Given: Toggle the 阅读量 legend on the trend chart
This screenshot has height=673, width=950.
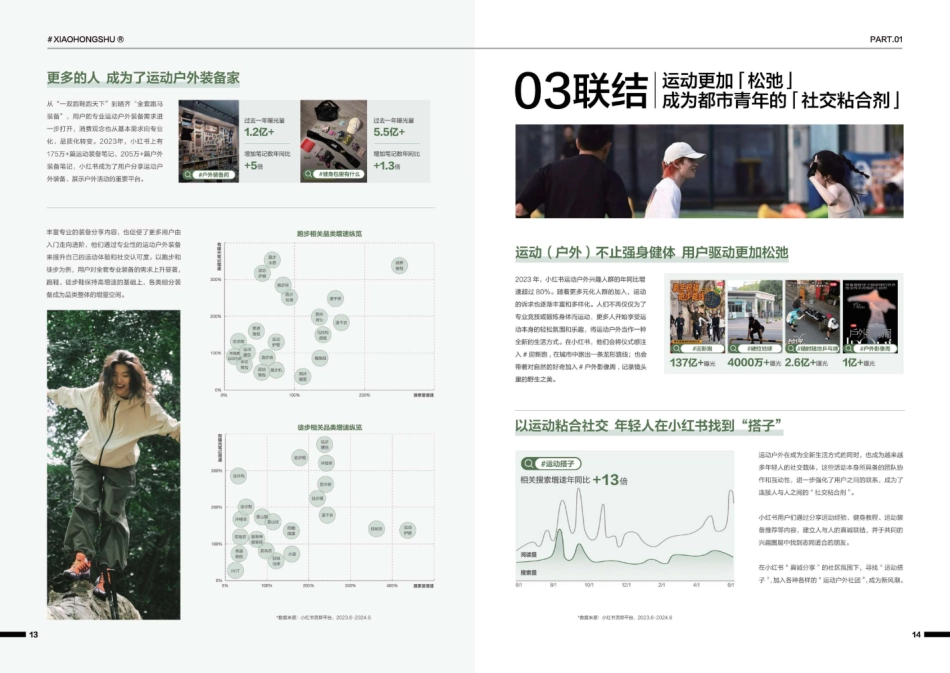Looking at the screenshot, I should [x=527, y=552].
